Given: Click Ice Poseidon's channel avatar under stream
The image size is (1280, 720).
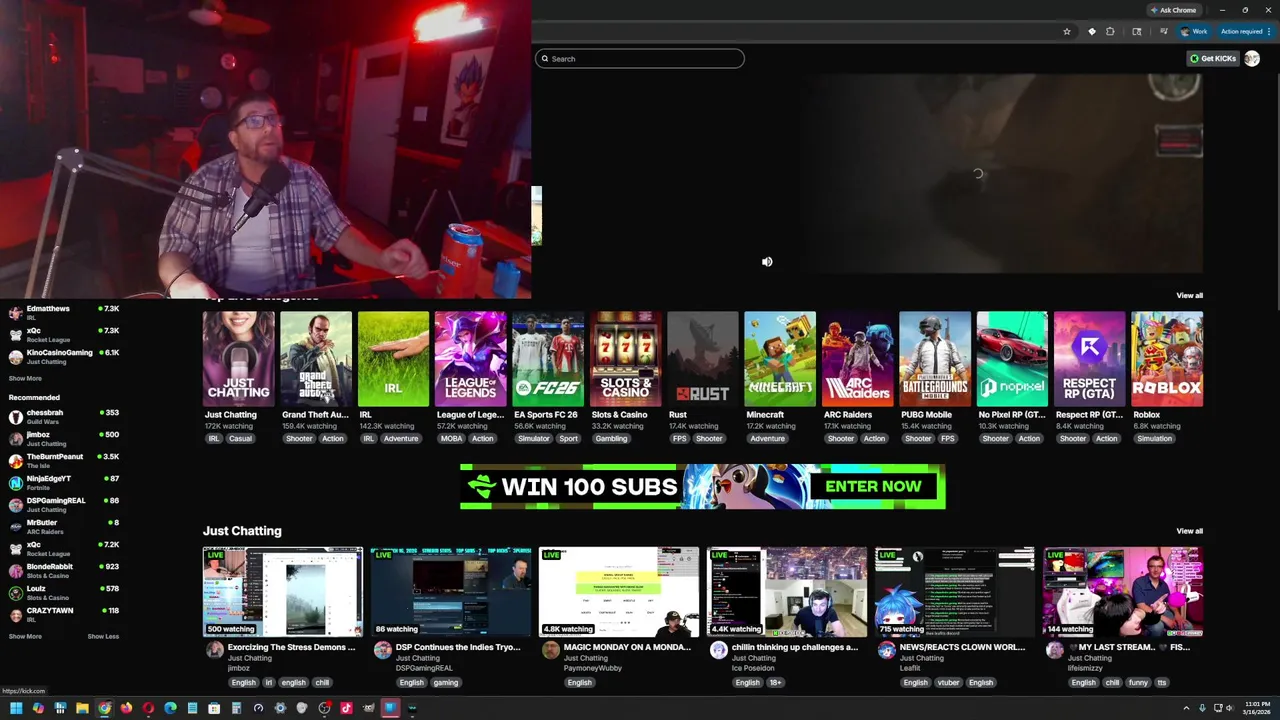Looking at the screenshot, I should [x=718, y=650].
